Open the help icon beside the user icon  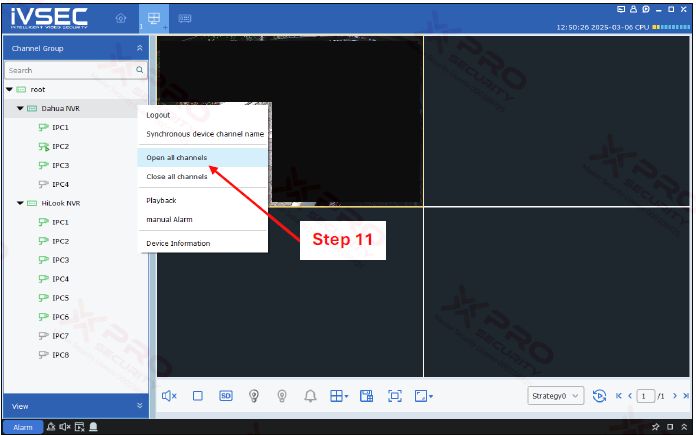[x=646, y=9]
